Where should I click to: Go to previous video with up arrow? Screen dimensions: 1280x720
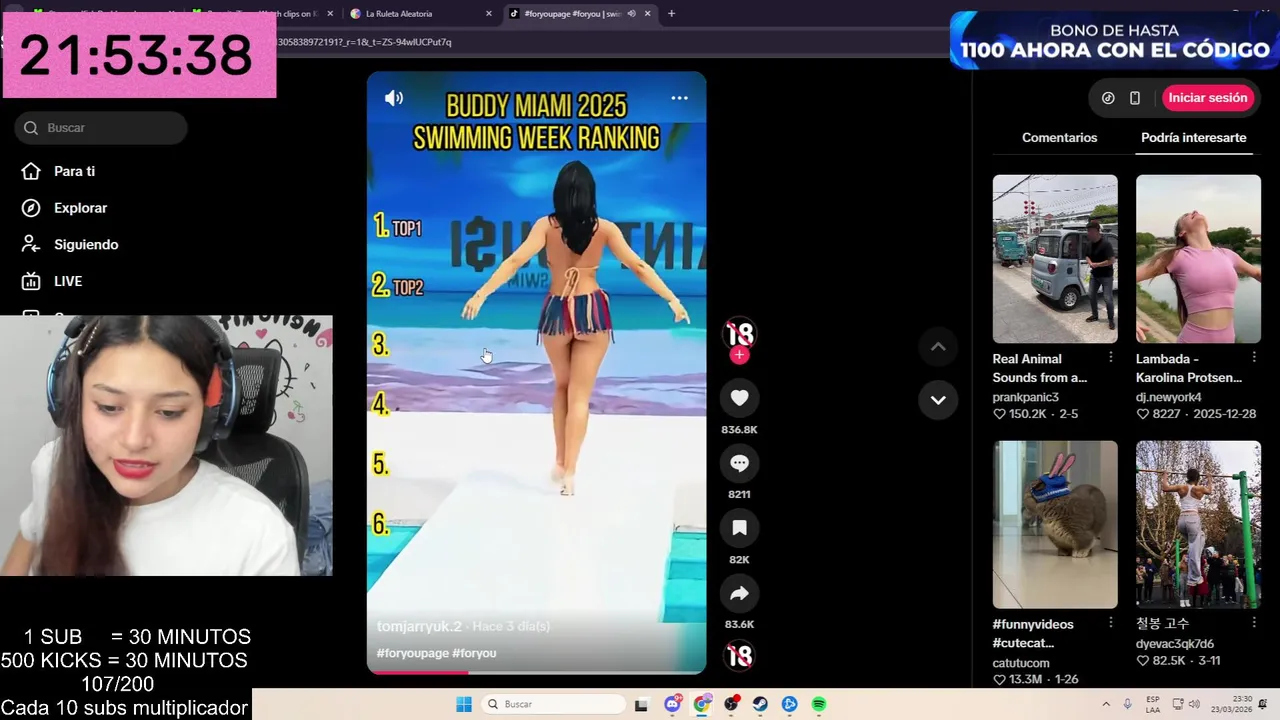point(938,347)
